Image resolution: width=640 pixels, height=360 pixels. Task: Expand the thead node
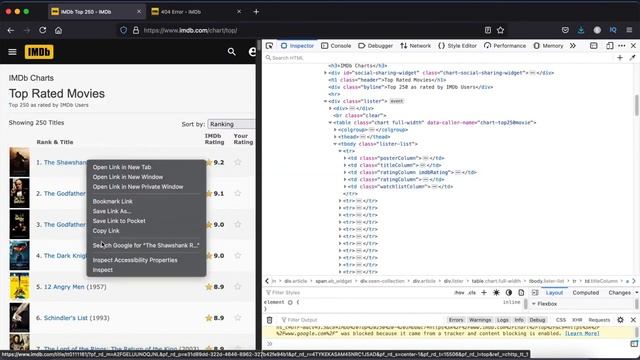[x=335, y=137]
